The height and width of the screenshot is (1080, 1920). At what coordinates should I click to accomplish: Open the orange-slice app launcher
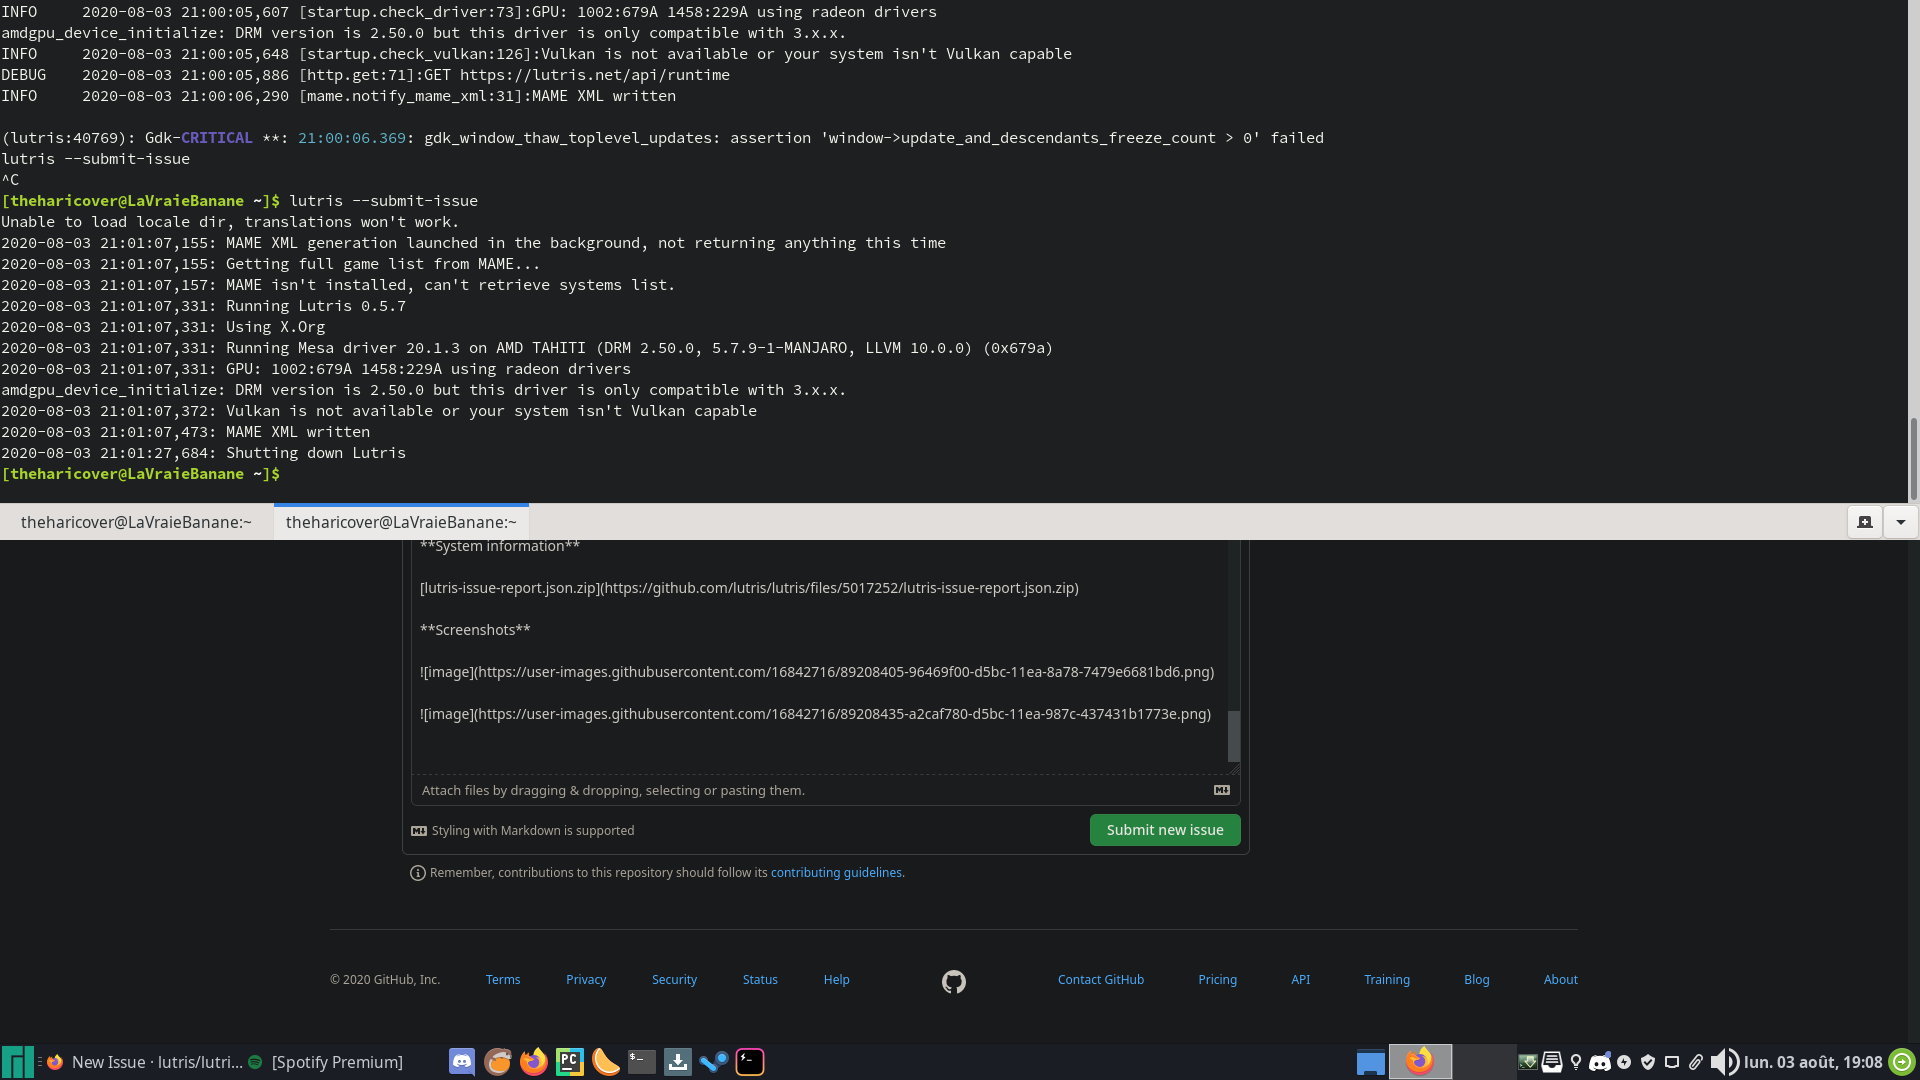(x=606, y=1062)
